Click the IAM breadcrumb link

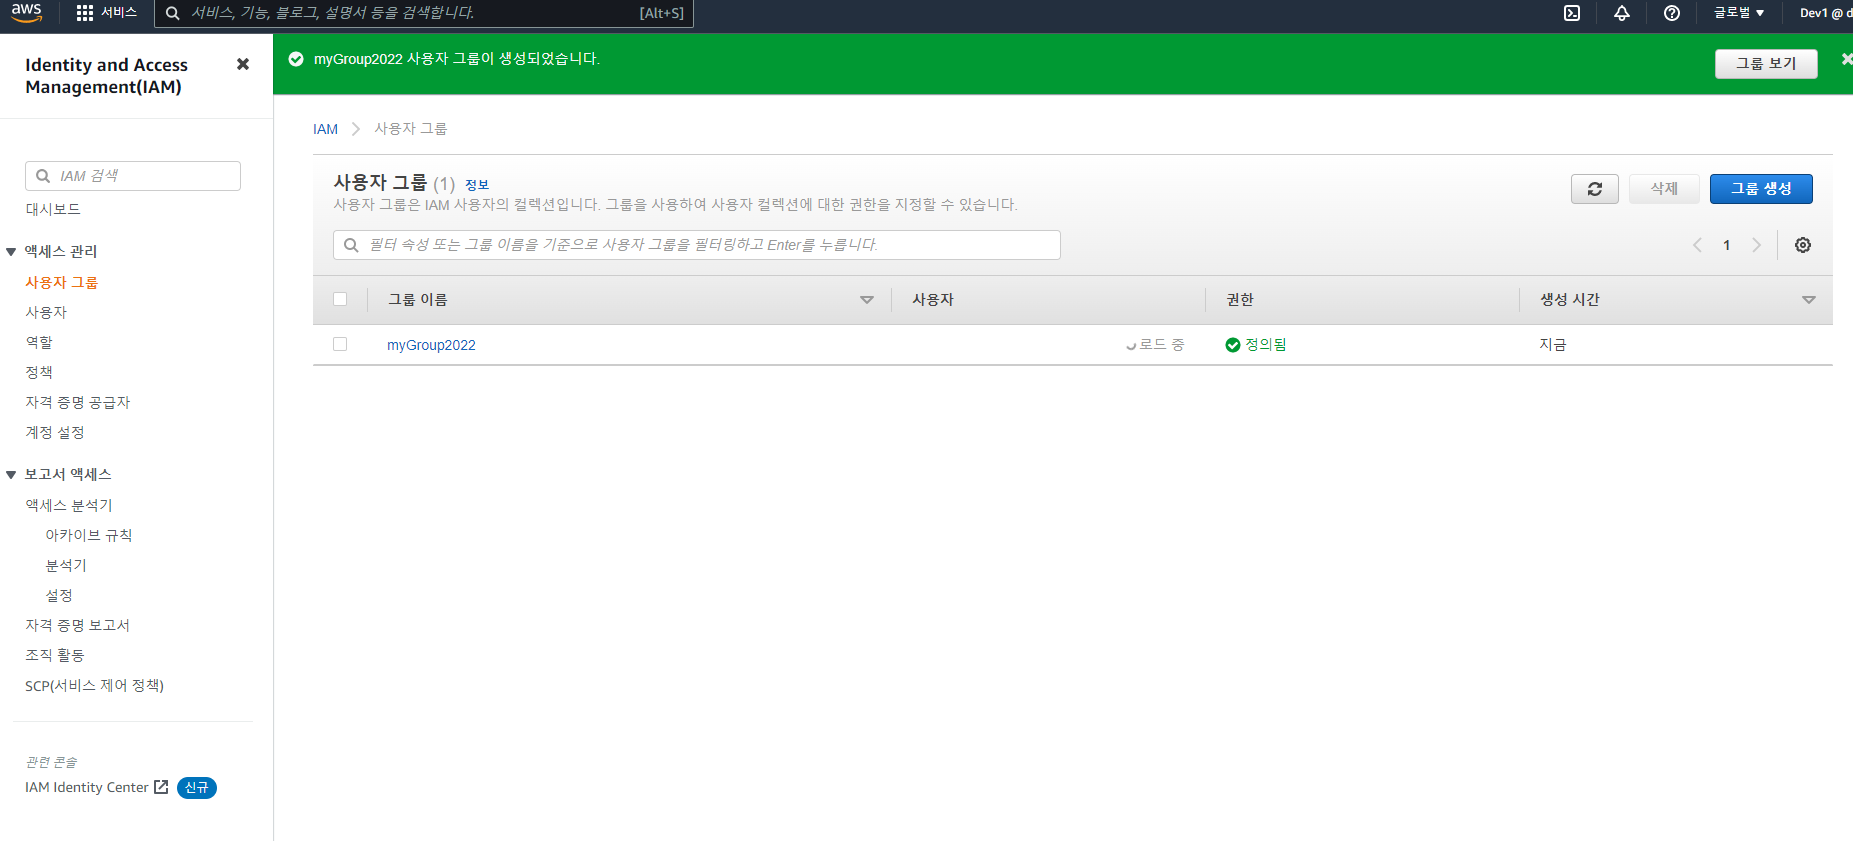pyautogui.click(x=325, y=129)
